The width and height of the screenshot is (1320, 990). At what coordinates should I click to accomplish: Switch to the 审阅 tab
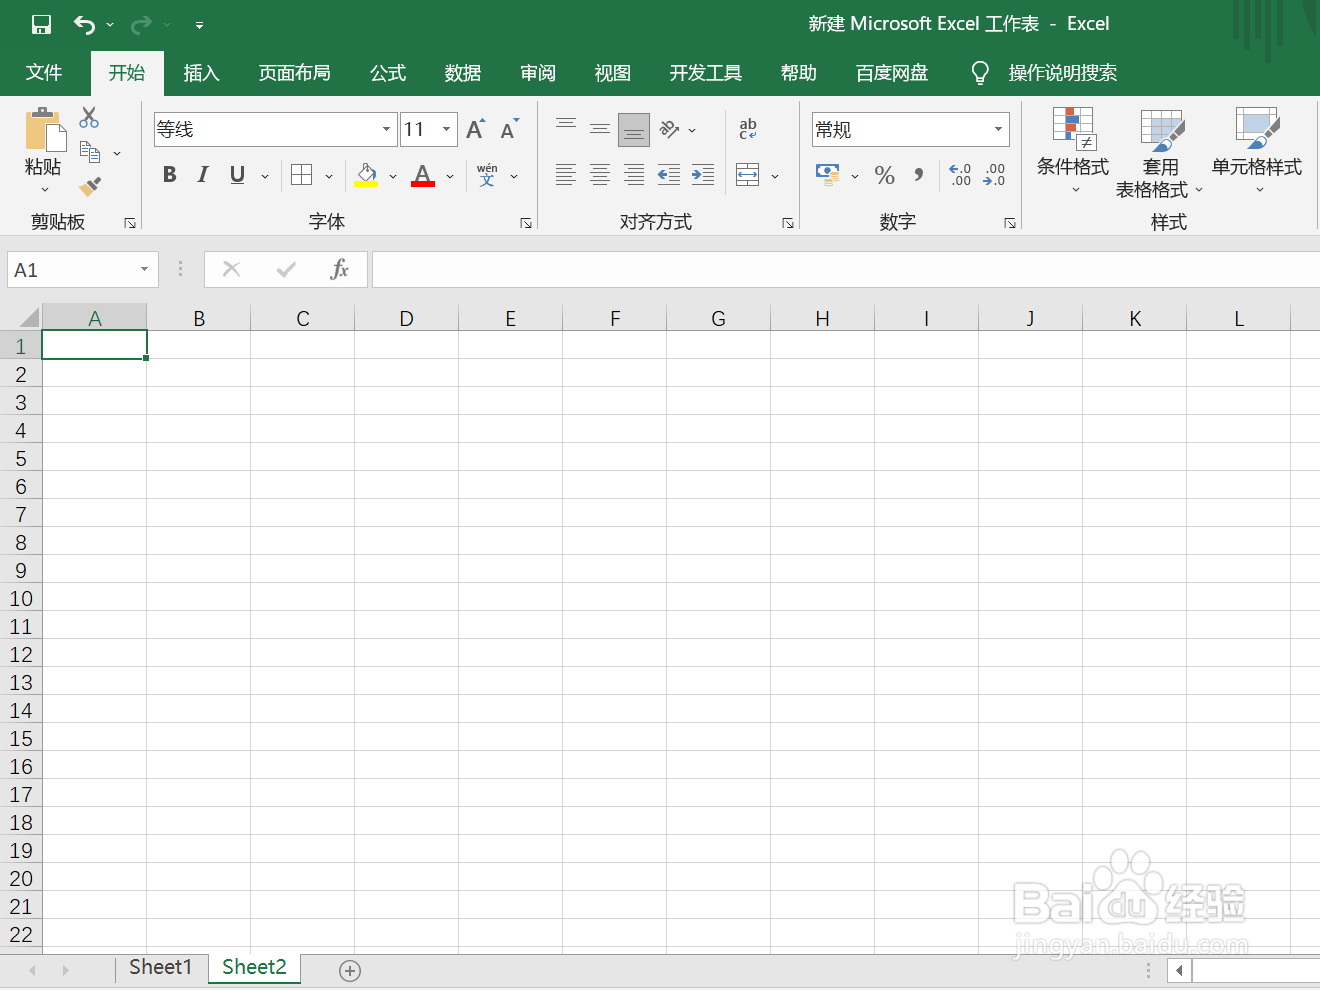click(538, 73)
